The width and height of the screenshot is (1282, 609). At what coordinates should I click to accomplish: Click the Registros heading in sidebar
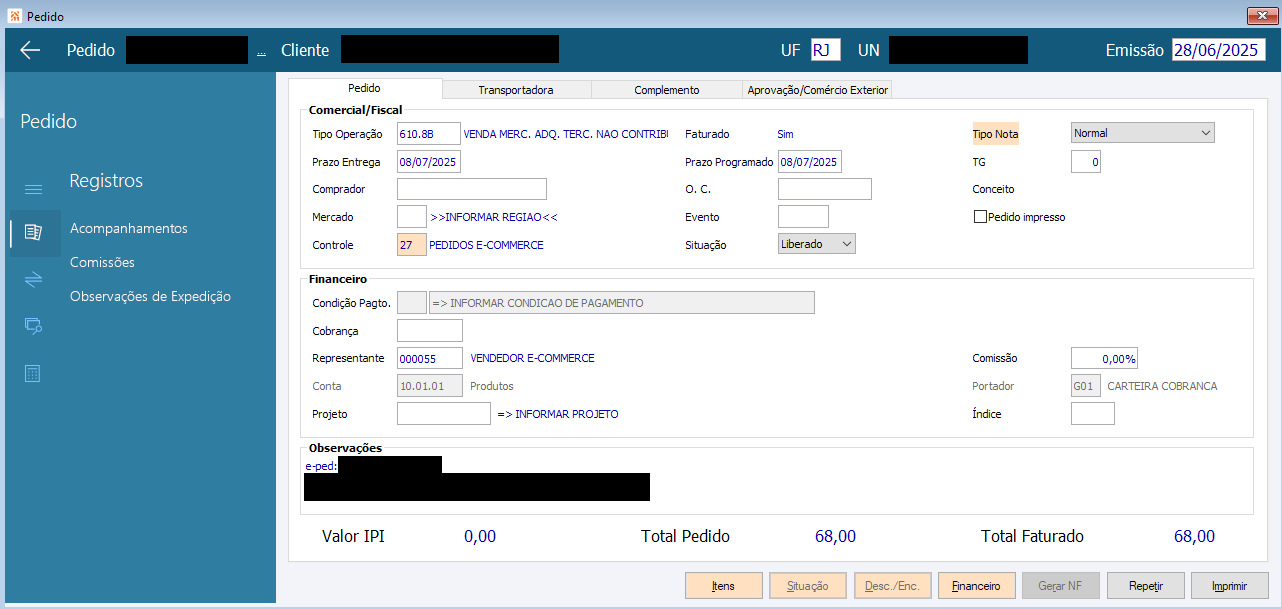point(106,181)
